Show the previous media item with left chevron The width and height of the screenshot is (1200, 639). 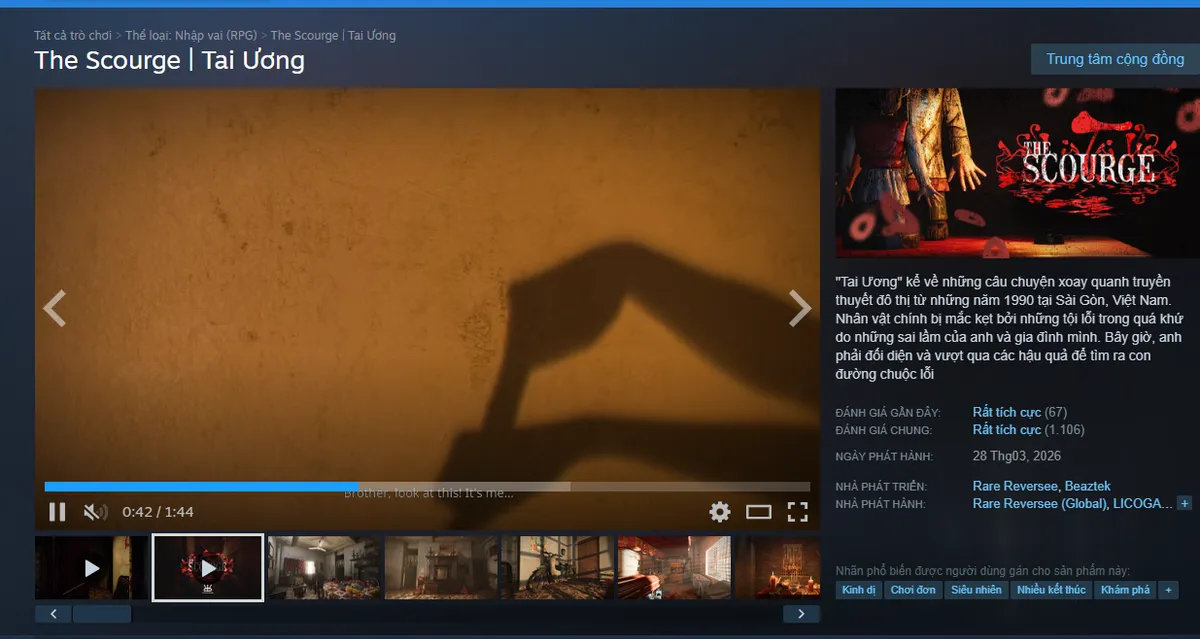[54, 308]
